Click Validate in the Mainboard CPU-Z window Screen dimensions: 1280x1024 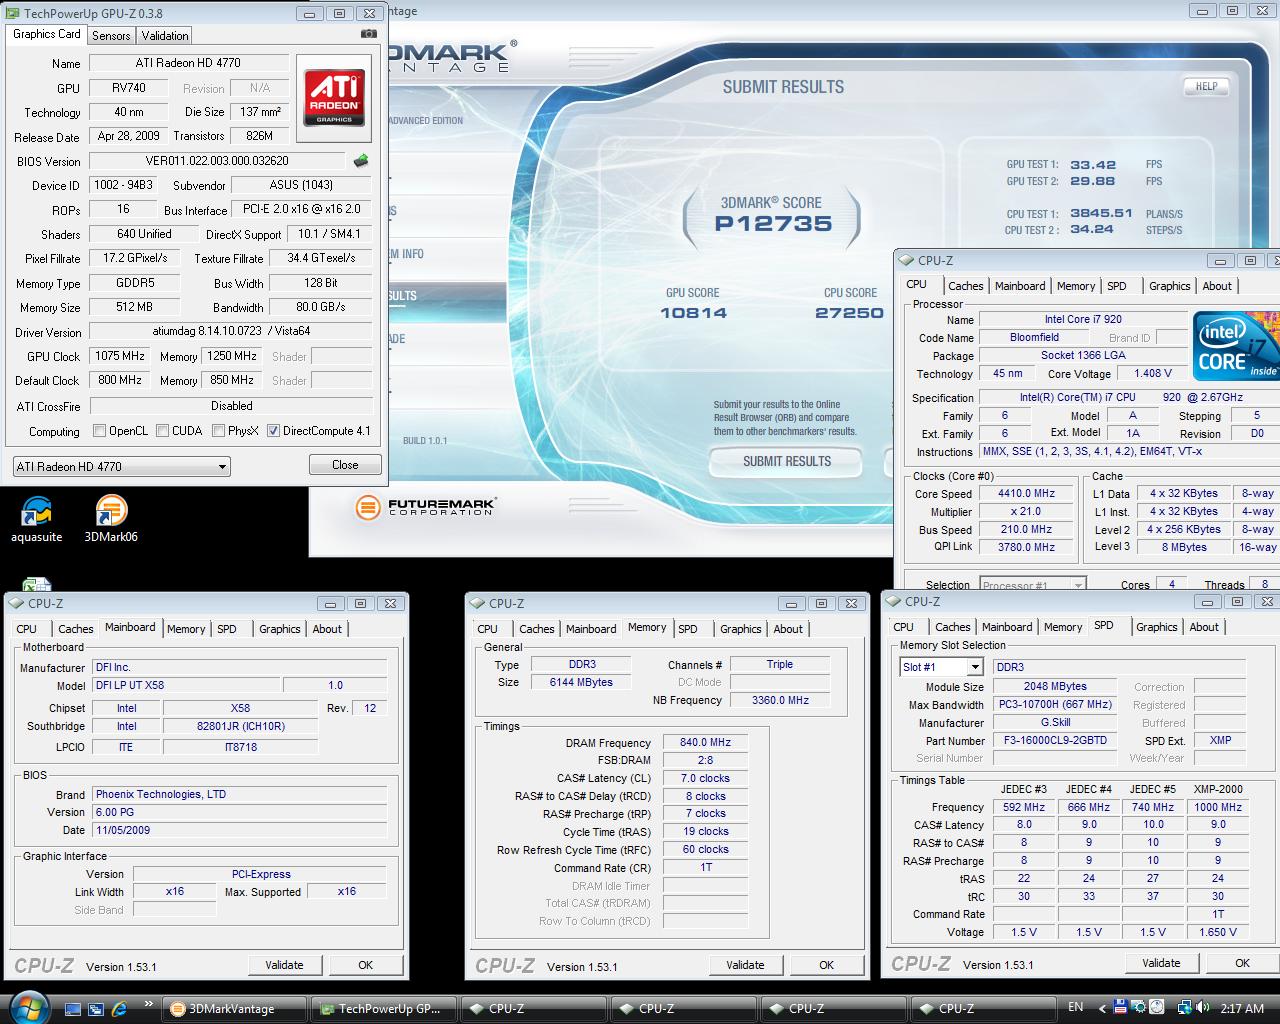click(x=284, y=965)
